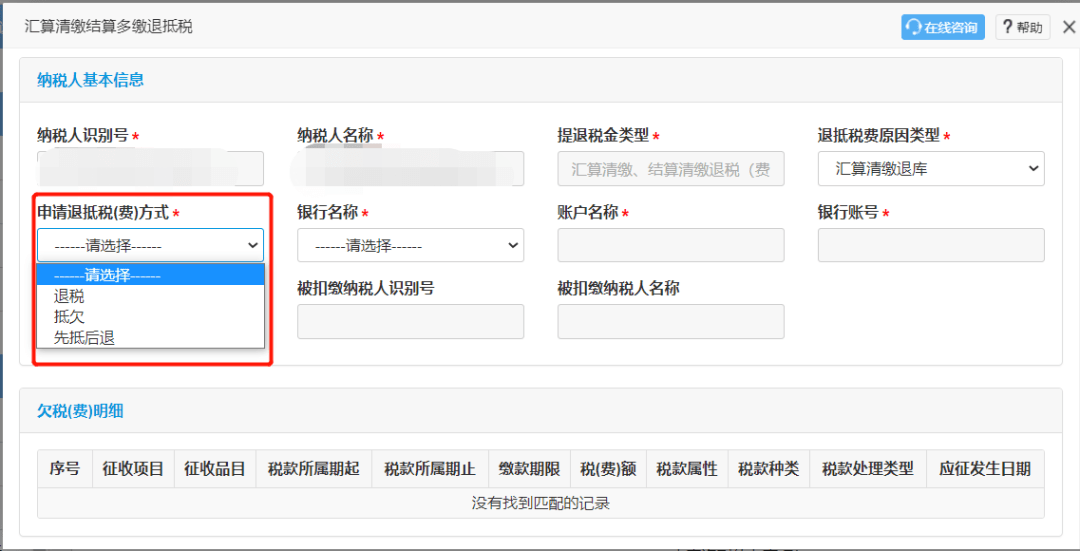Click the 应征发生日期 column header
This screenshot has width=1080, height=551.
[984, 468]
